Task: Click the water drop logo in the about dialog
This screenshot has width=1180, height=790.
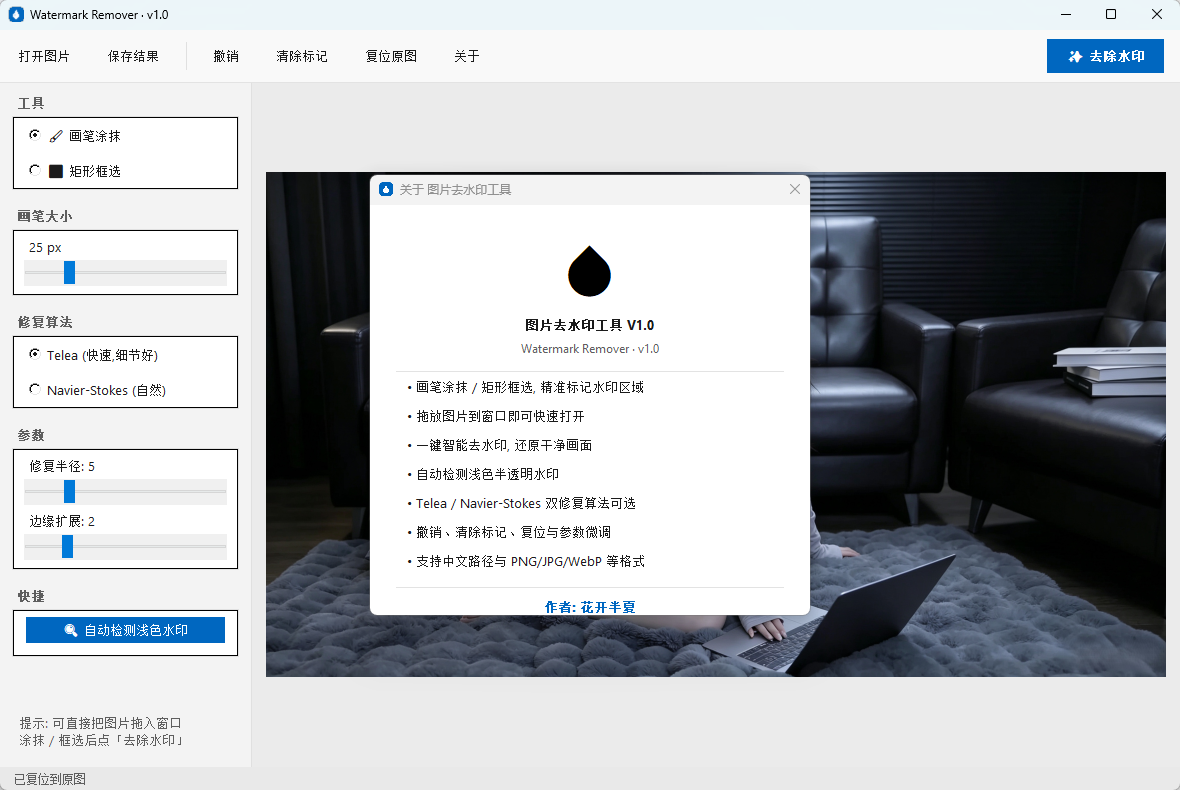Action: click(589, 271)
